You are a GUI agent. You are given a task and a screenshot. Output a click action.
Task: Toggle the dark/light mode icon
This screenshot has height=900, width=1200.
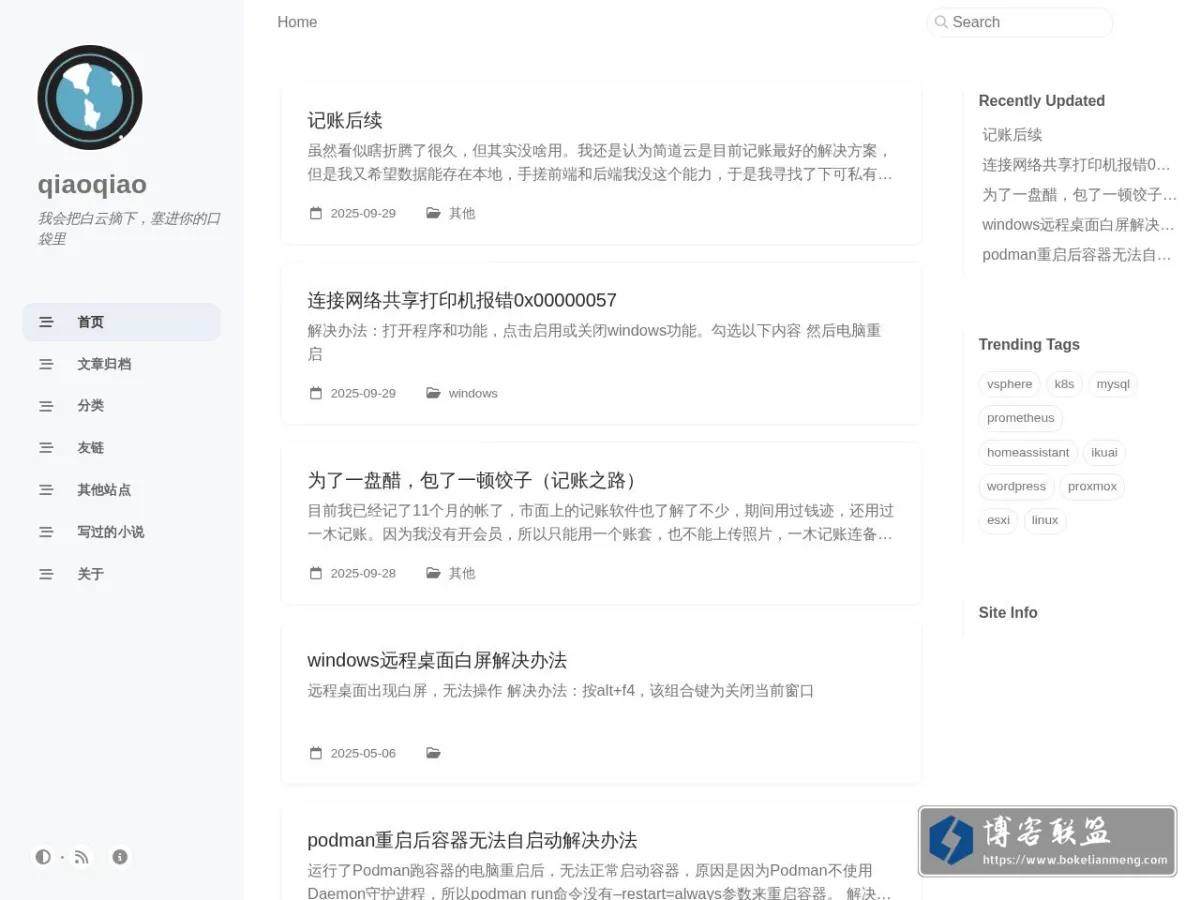pyautogui.click(x=43, y=857)
